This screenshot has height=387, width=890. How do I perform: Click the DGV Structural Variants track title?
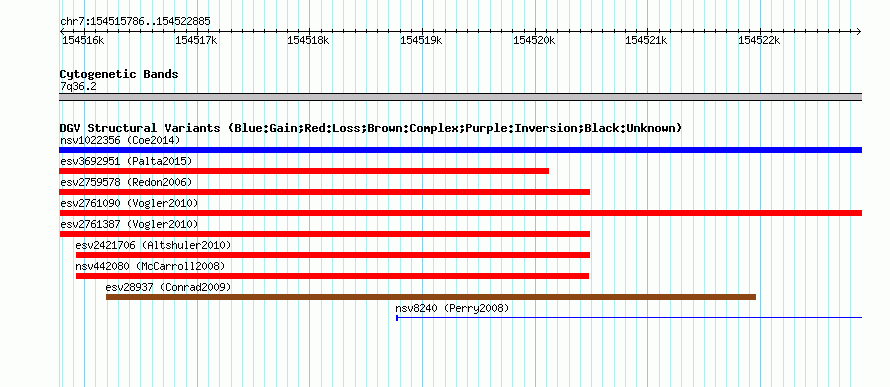tap(371, 128)
